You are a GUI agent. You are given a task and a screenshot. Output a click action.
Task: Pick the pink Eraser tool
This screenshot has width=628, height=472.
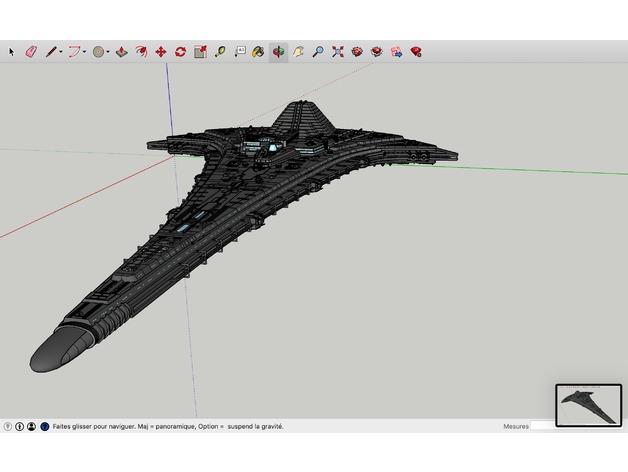(x=31, y=52)
